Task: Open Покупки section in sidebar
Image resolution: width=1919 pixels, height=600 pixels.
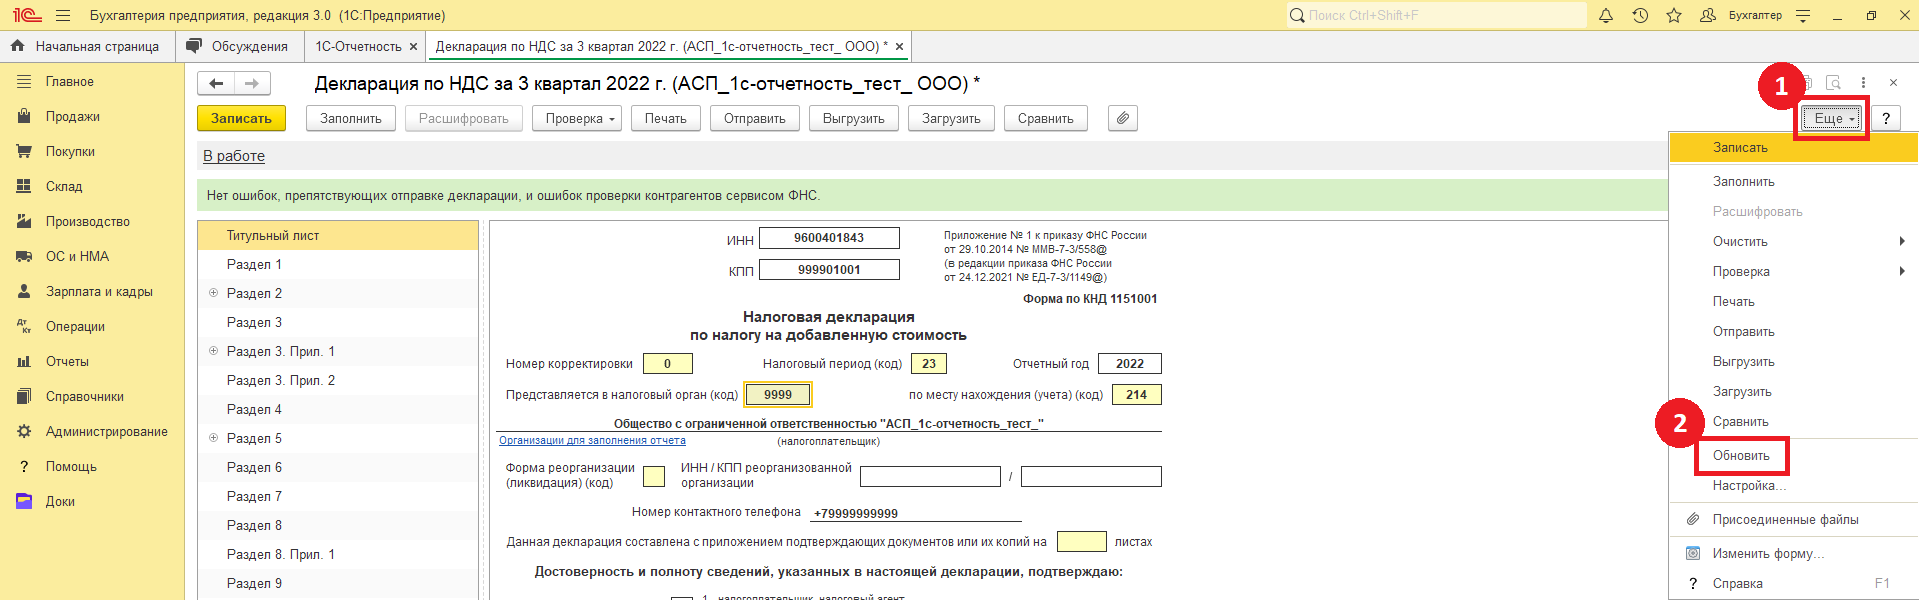Action: [x=92, y=151]
